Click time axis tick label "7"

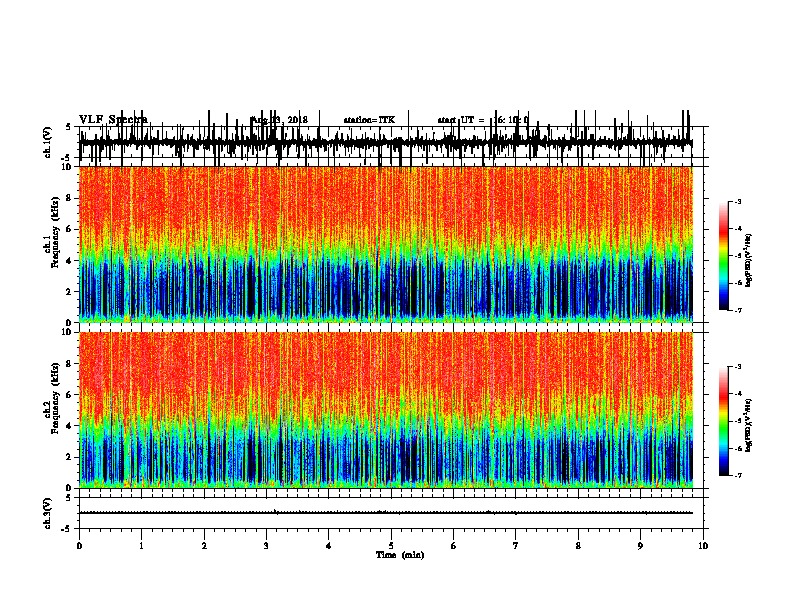coord(516,546)
